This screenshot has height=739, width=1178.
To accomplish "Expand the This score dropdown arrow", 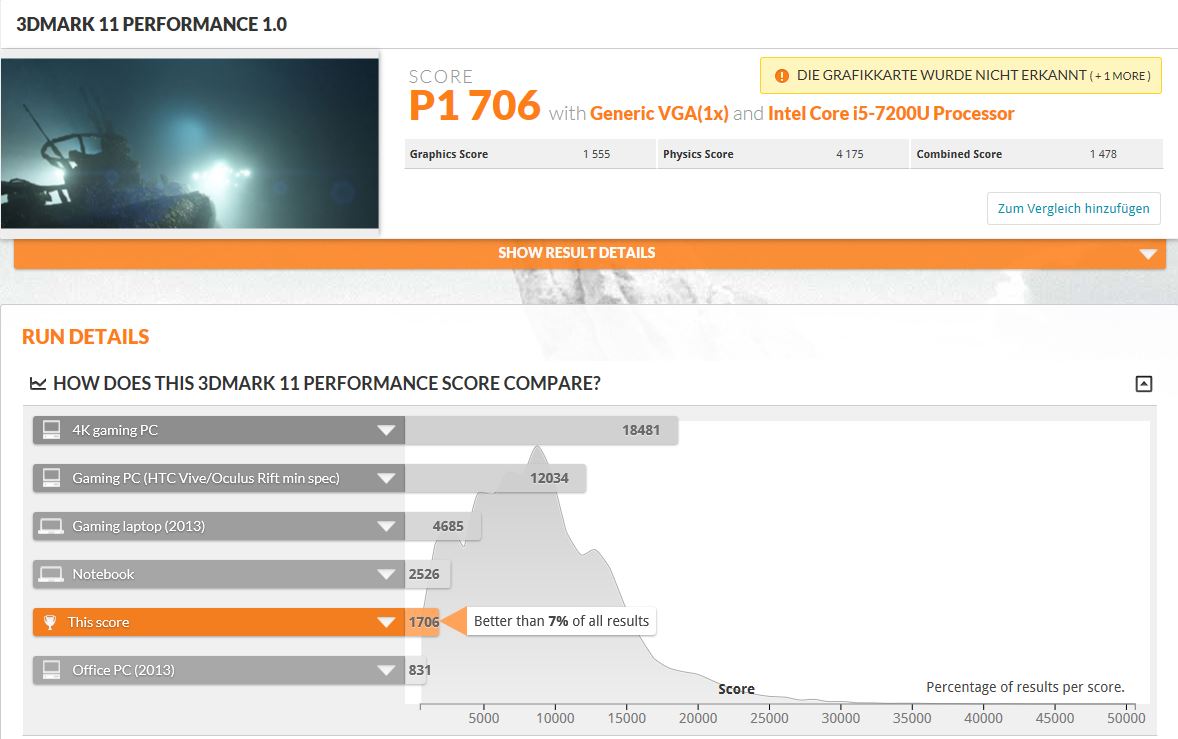I will coord(386,623).
